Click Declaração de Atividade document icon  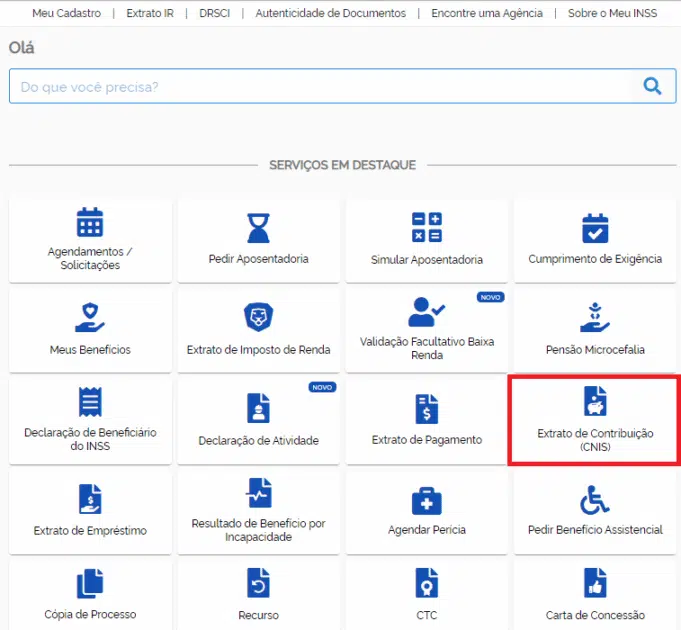258,408
